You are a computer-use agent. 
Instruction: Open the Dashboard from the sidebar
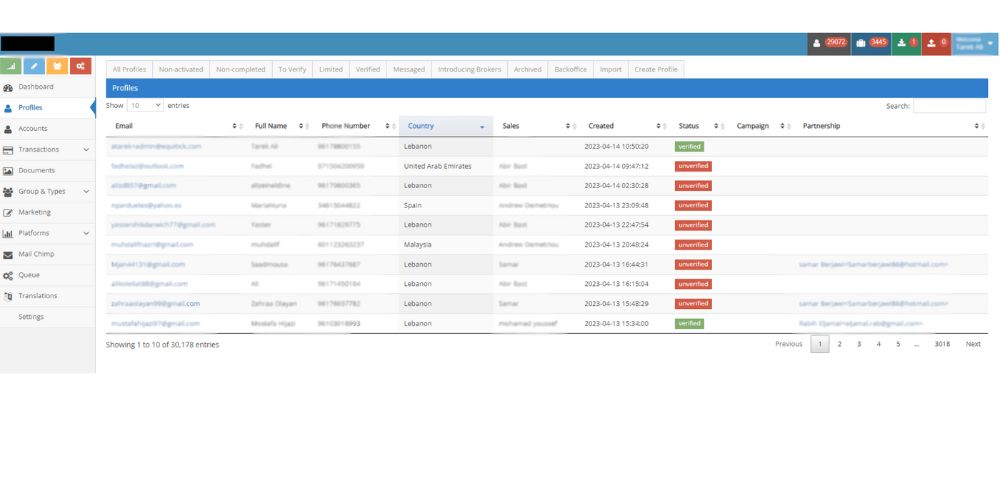click(35, 87)
